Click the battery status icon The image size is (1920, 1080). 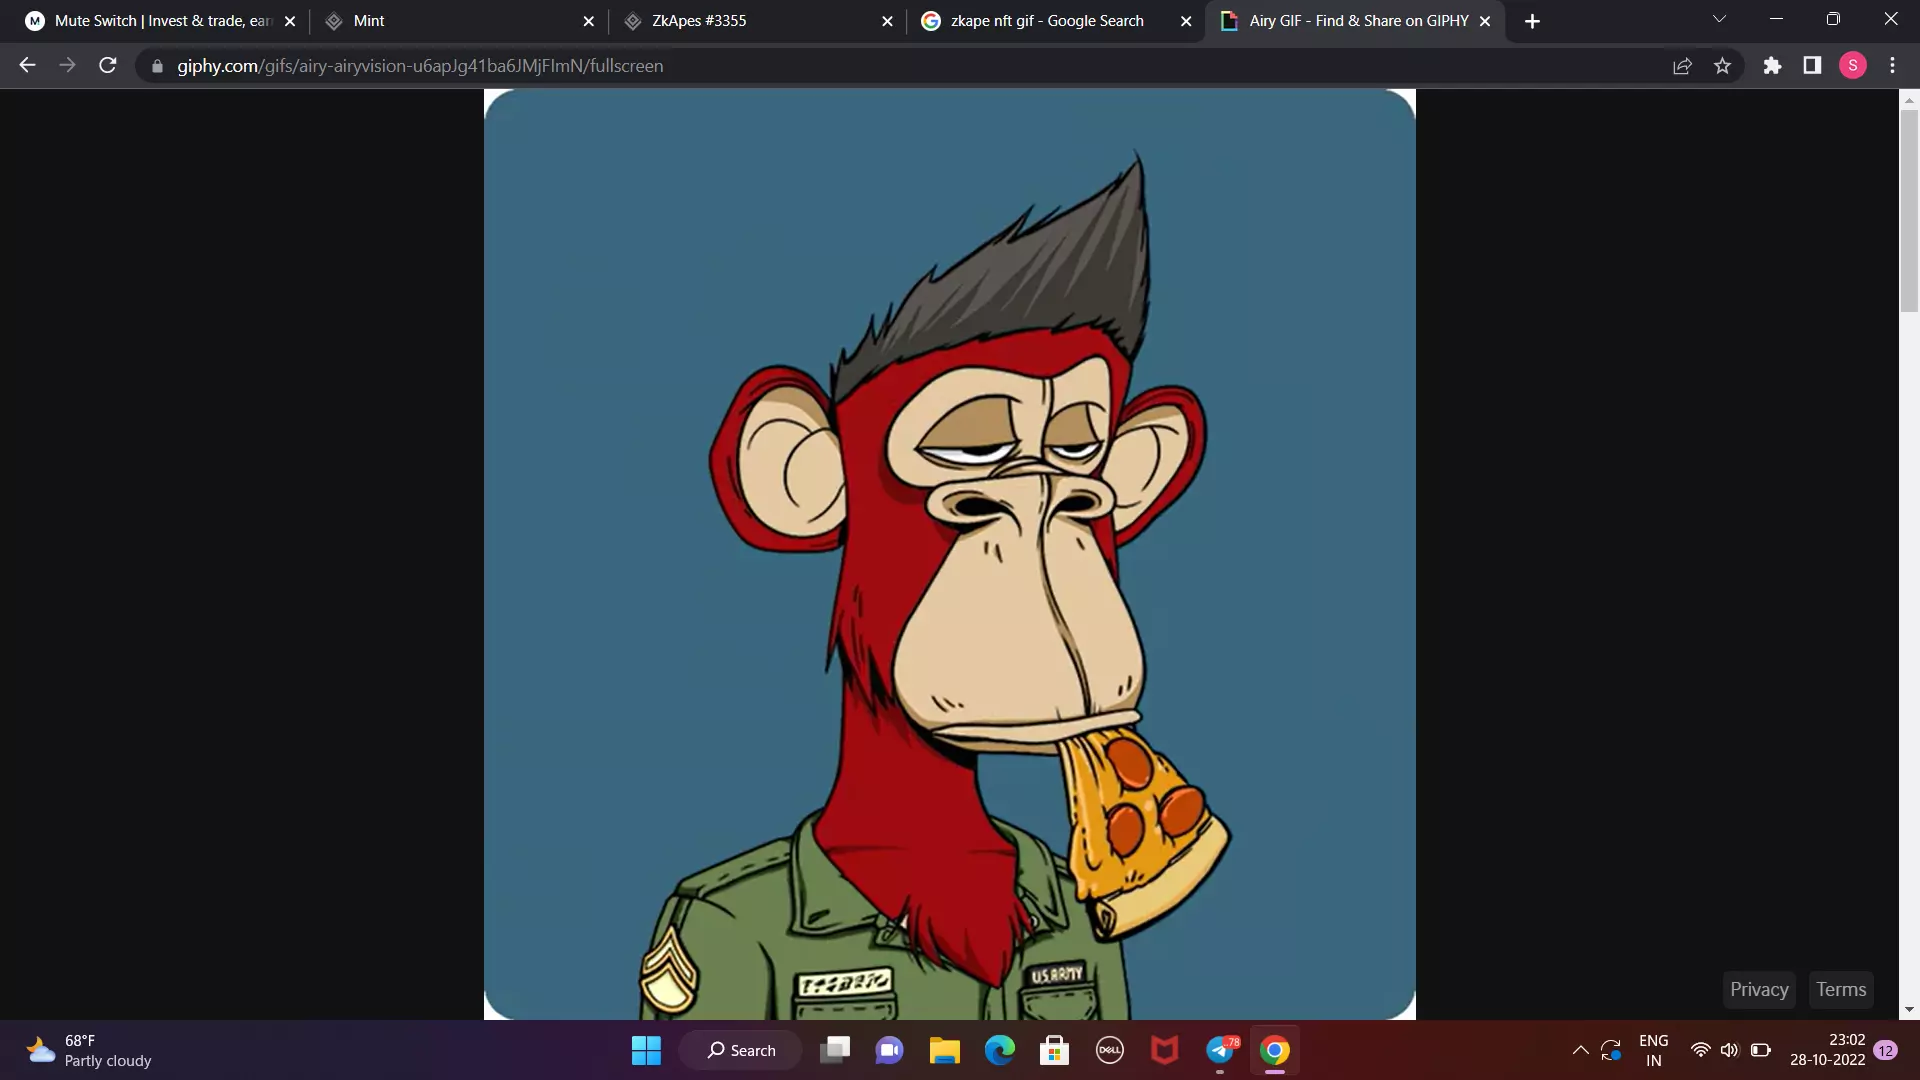1761,1050
